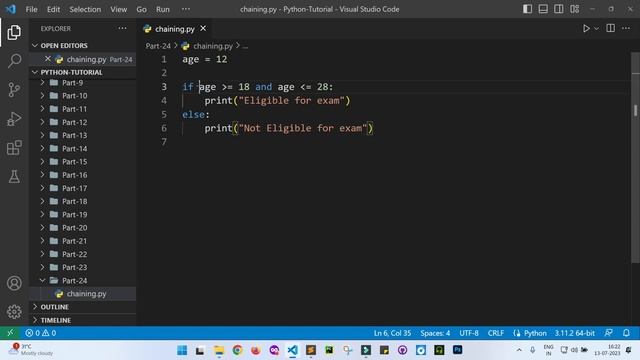This screenshot has width=640, height=360.
Task: Toggle the secondary side bar layout
Action: 559,9
